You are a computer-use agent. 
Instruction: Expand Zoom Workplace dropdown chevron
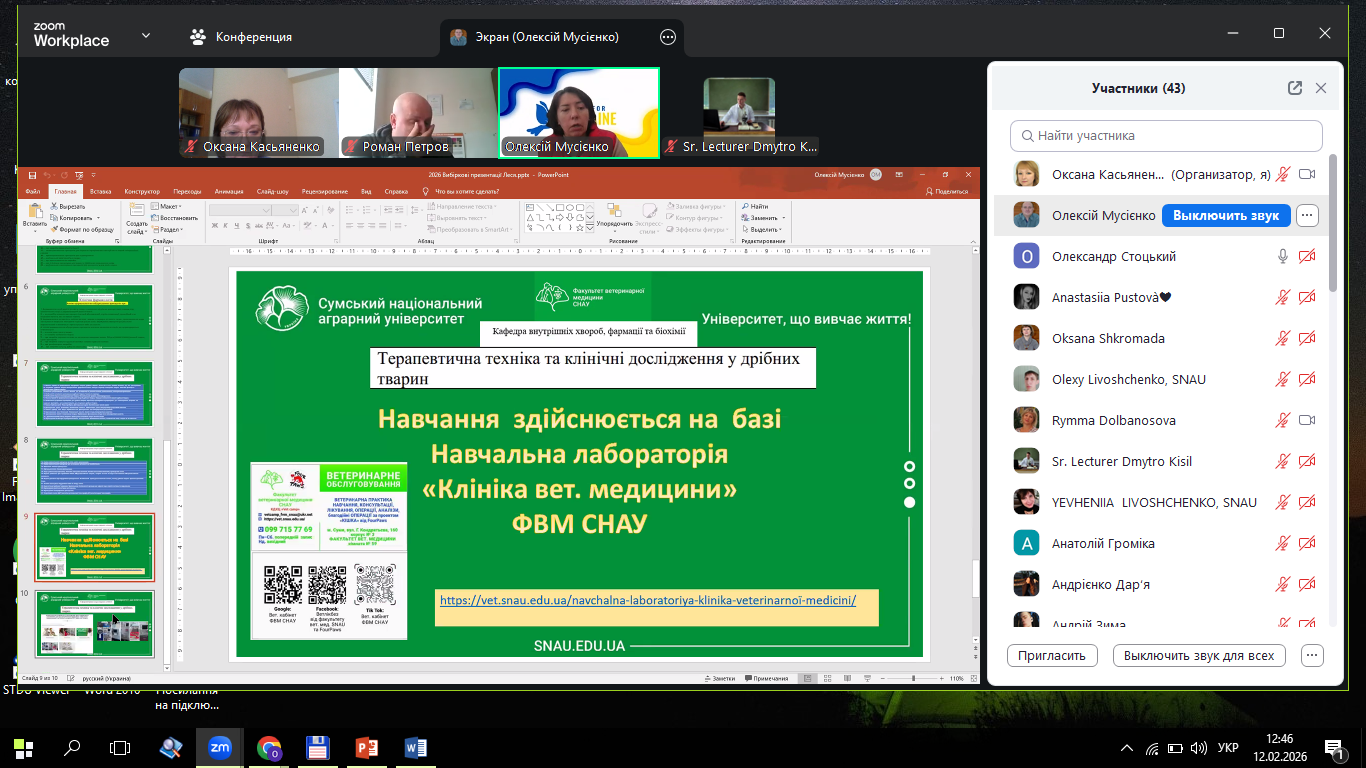click(146, 36)
